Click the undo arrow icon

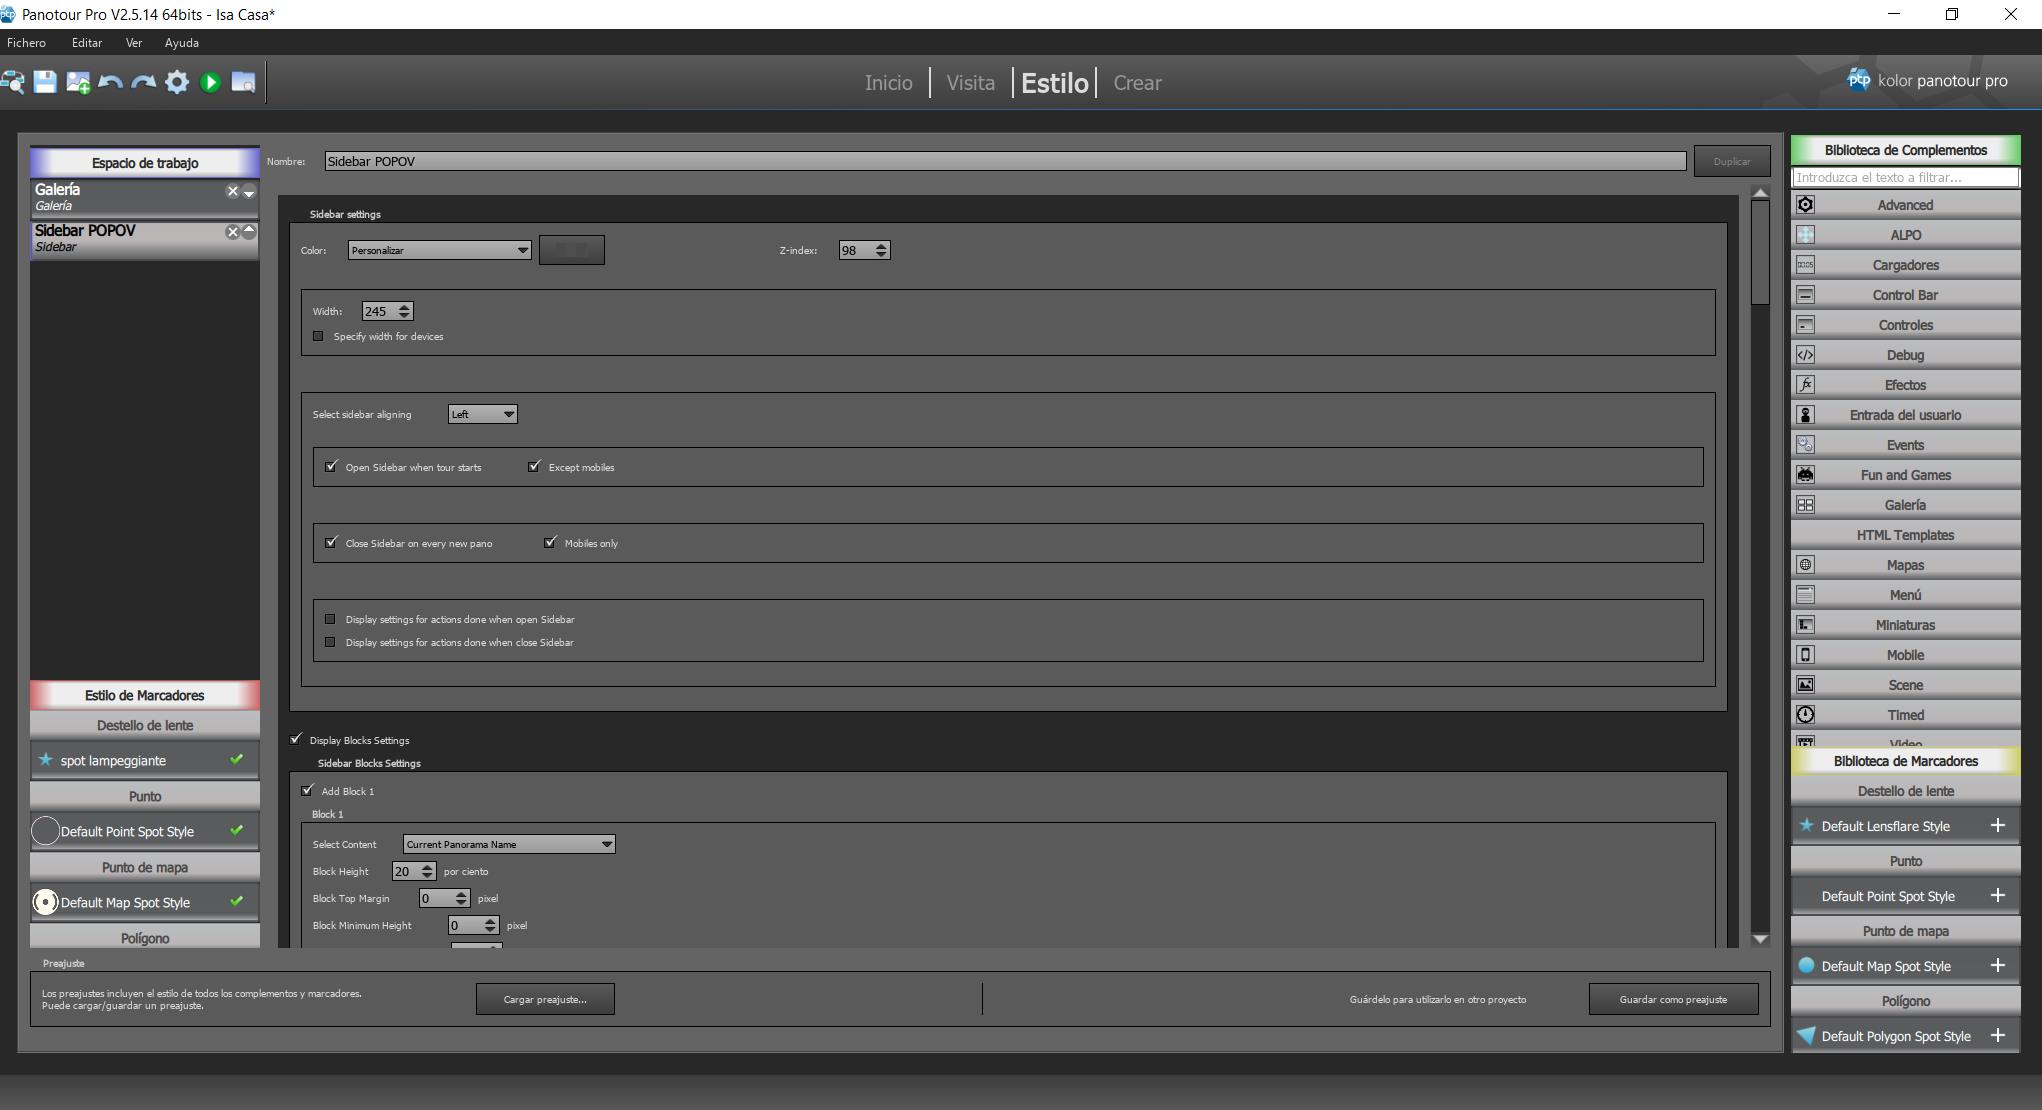111,83
